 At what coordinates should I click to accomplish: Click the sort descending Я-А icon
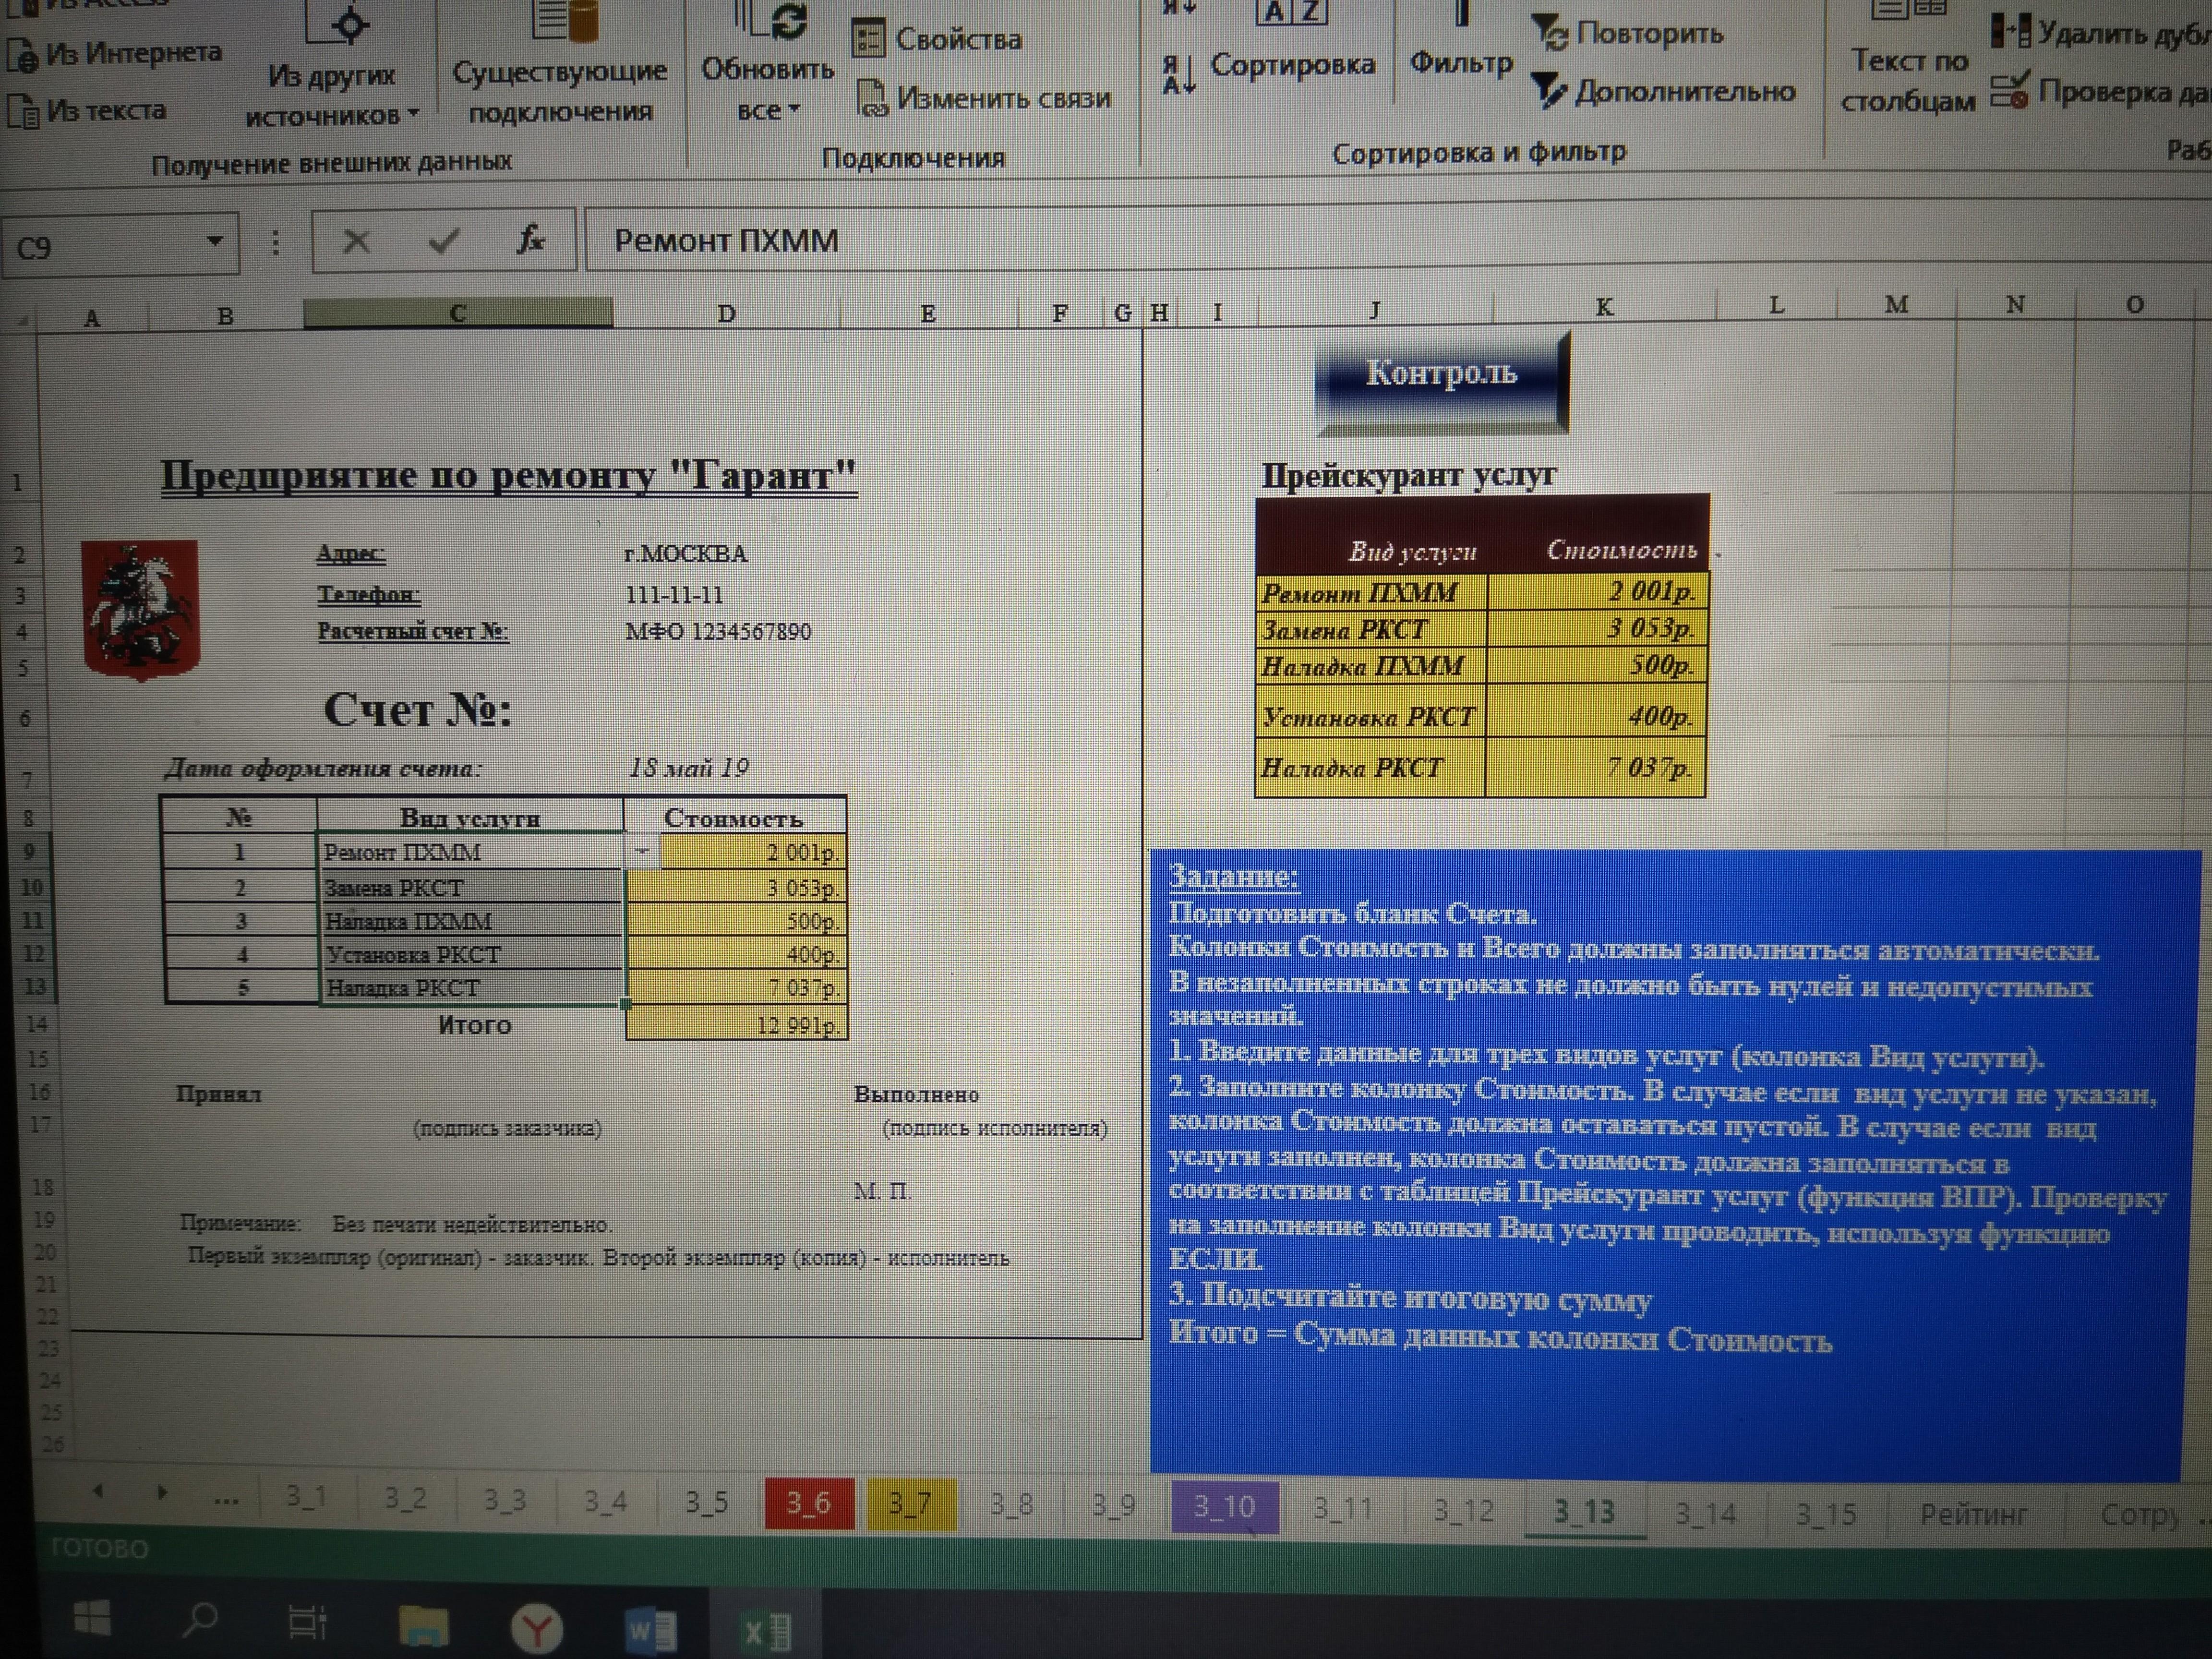[1178, 75]
